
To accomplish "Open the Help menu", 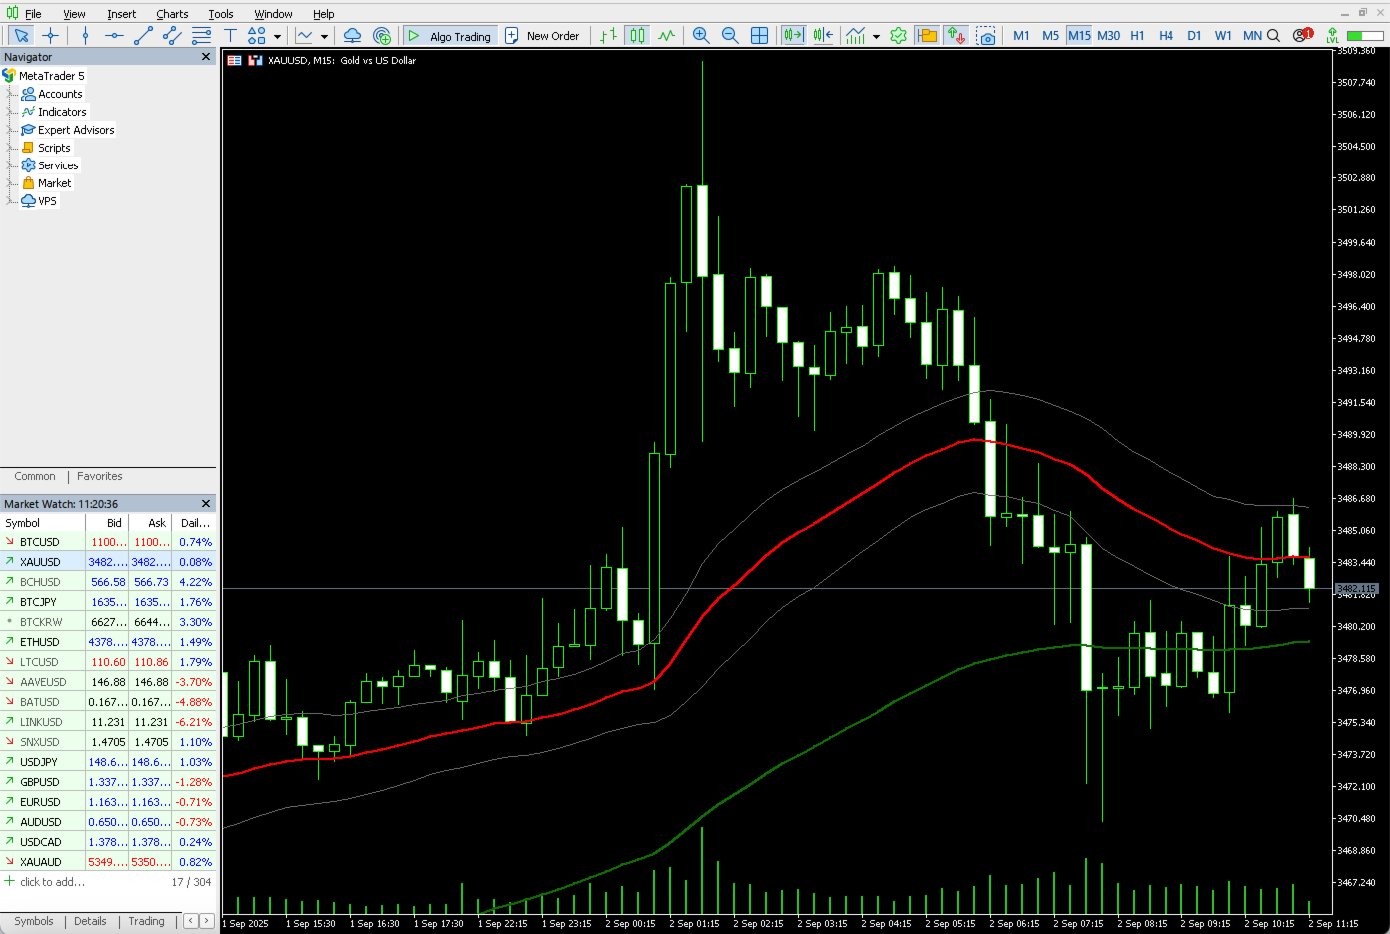I will (324, 14).
